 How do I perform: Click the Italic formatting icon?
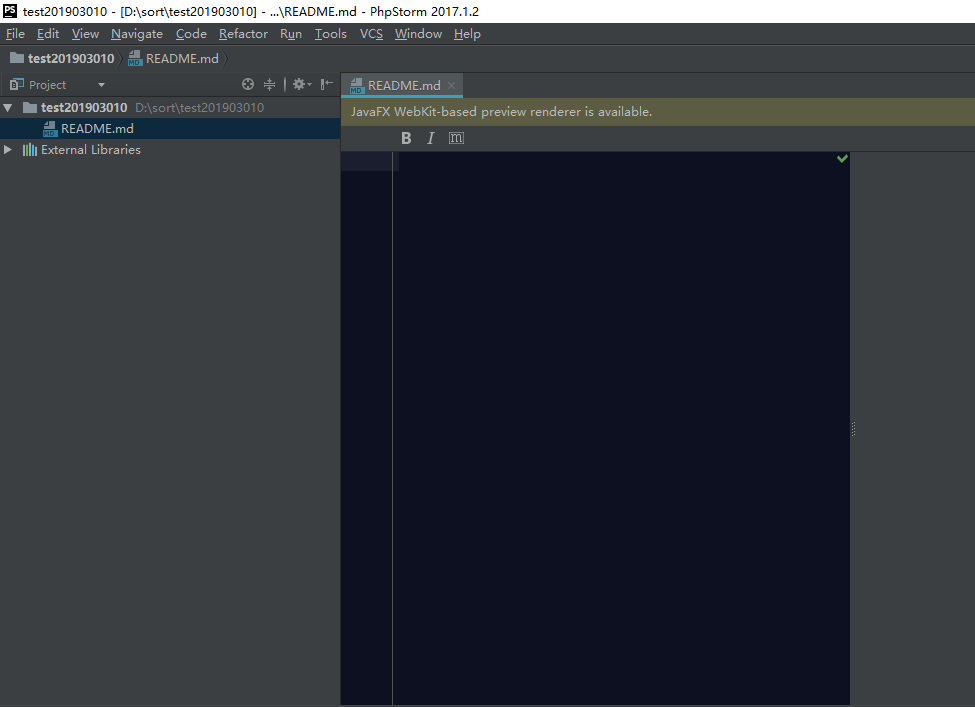[x=430, y=138]
